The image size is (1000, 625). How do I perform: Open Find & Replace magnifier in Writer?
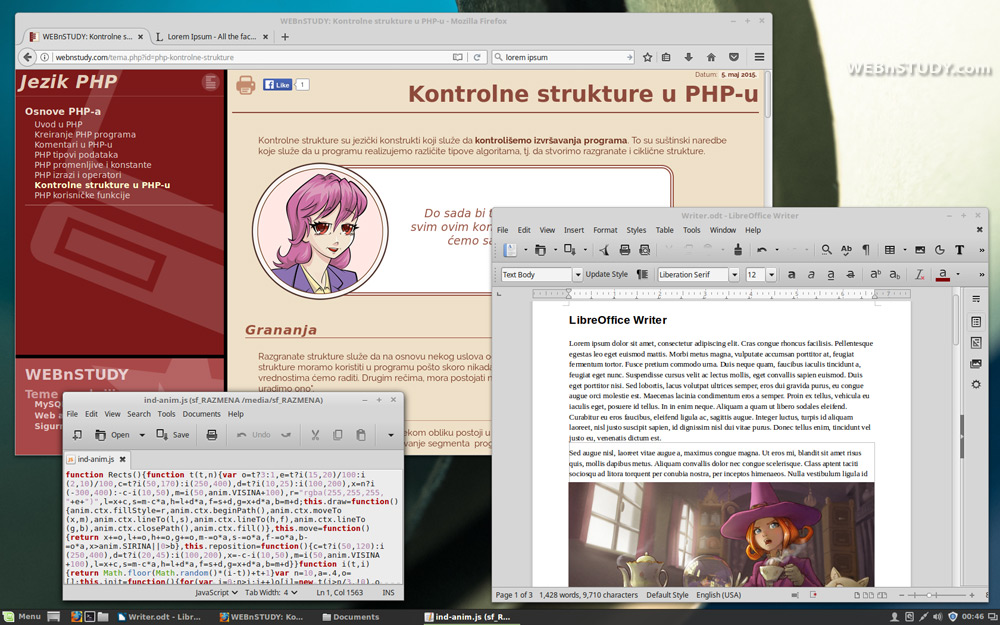click(x=826, y=250)
